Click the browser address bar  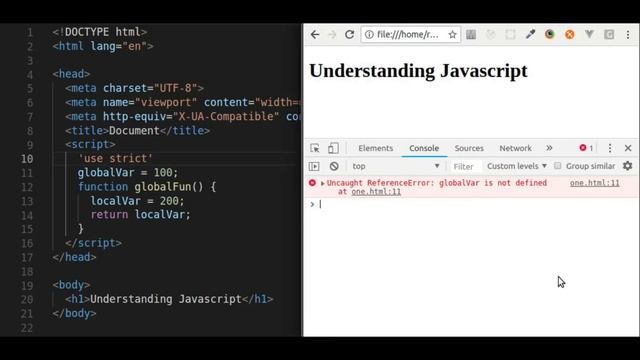[411, 35]
